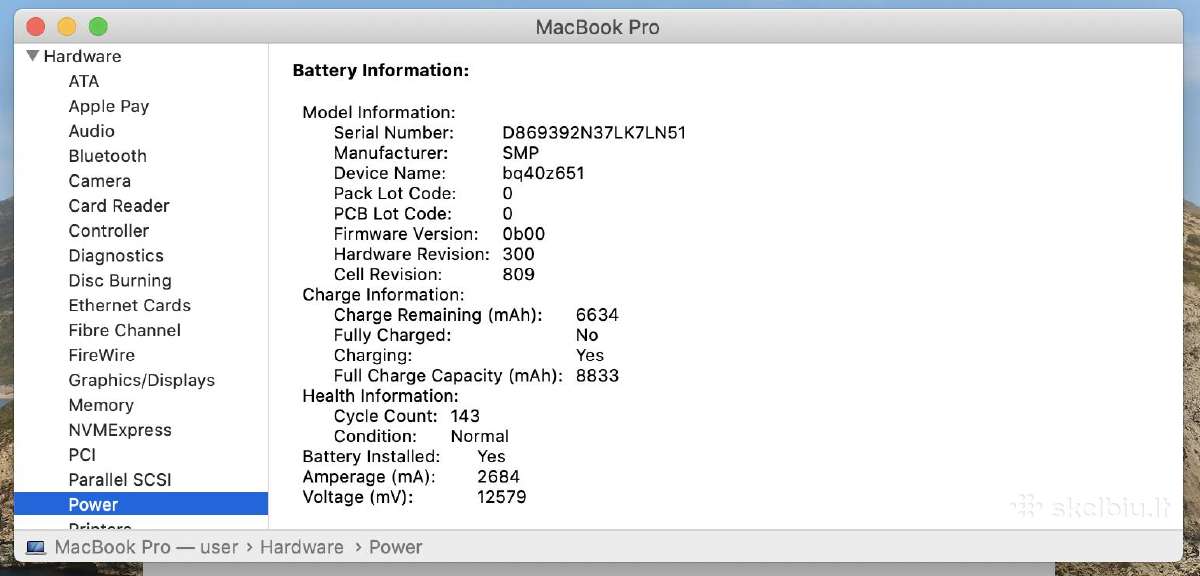Viewport: 1200px width, 576px height.
Task: Select NVMExpress in sidebar
Action: click(120, 430)
